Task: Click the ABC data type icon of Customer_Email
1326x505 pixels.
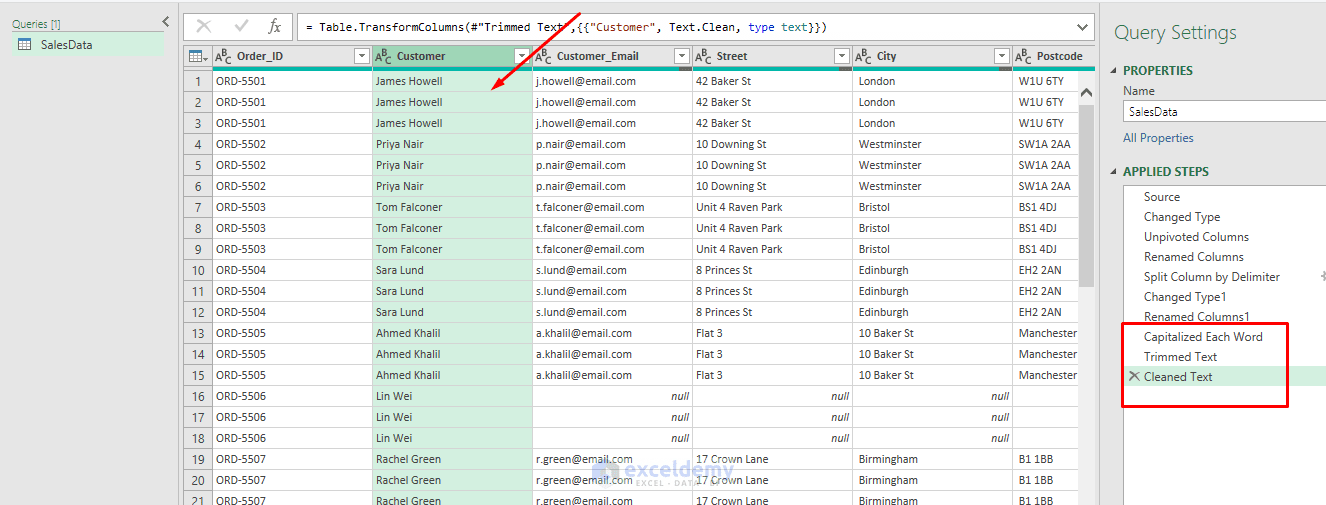Action: tap(544, 56)
